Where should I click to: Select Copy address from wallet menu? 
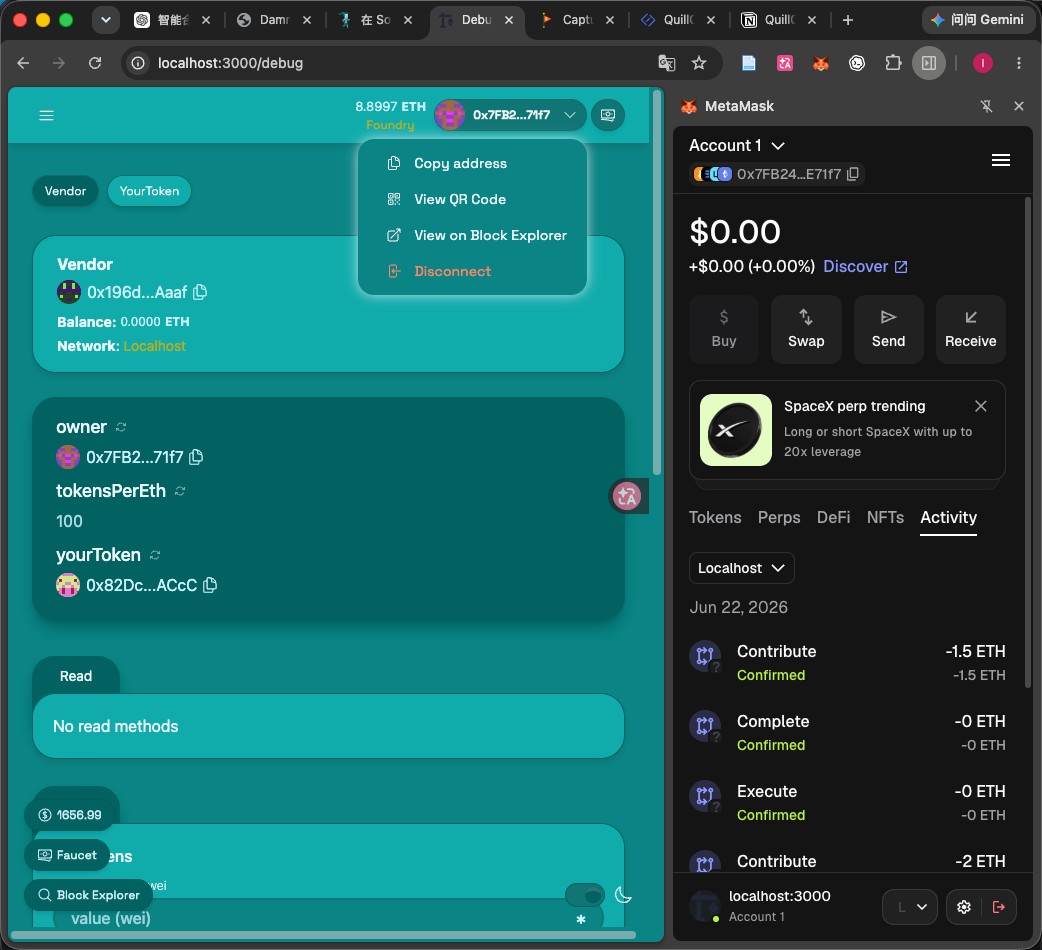(x=472, y=163)
